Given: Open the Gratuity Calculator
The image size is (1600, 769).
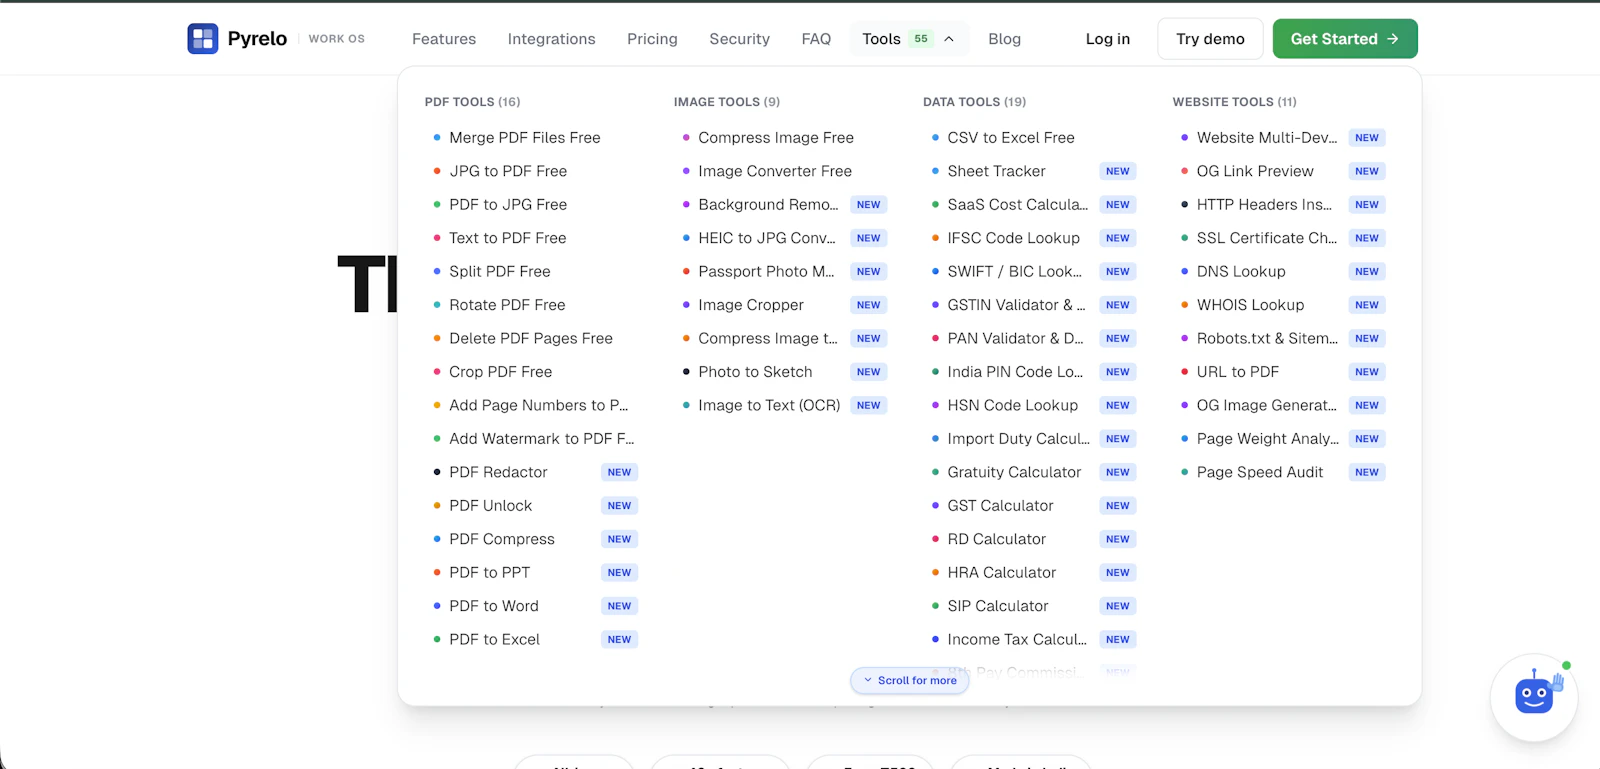Looking at the screenshot, I should (1014, 472).
